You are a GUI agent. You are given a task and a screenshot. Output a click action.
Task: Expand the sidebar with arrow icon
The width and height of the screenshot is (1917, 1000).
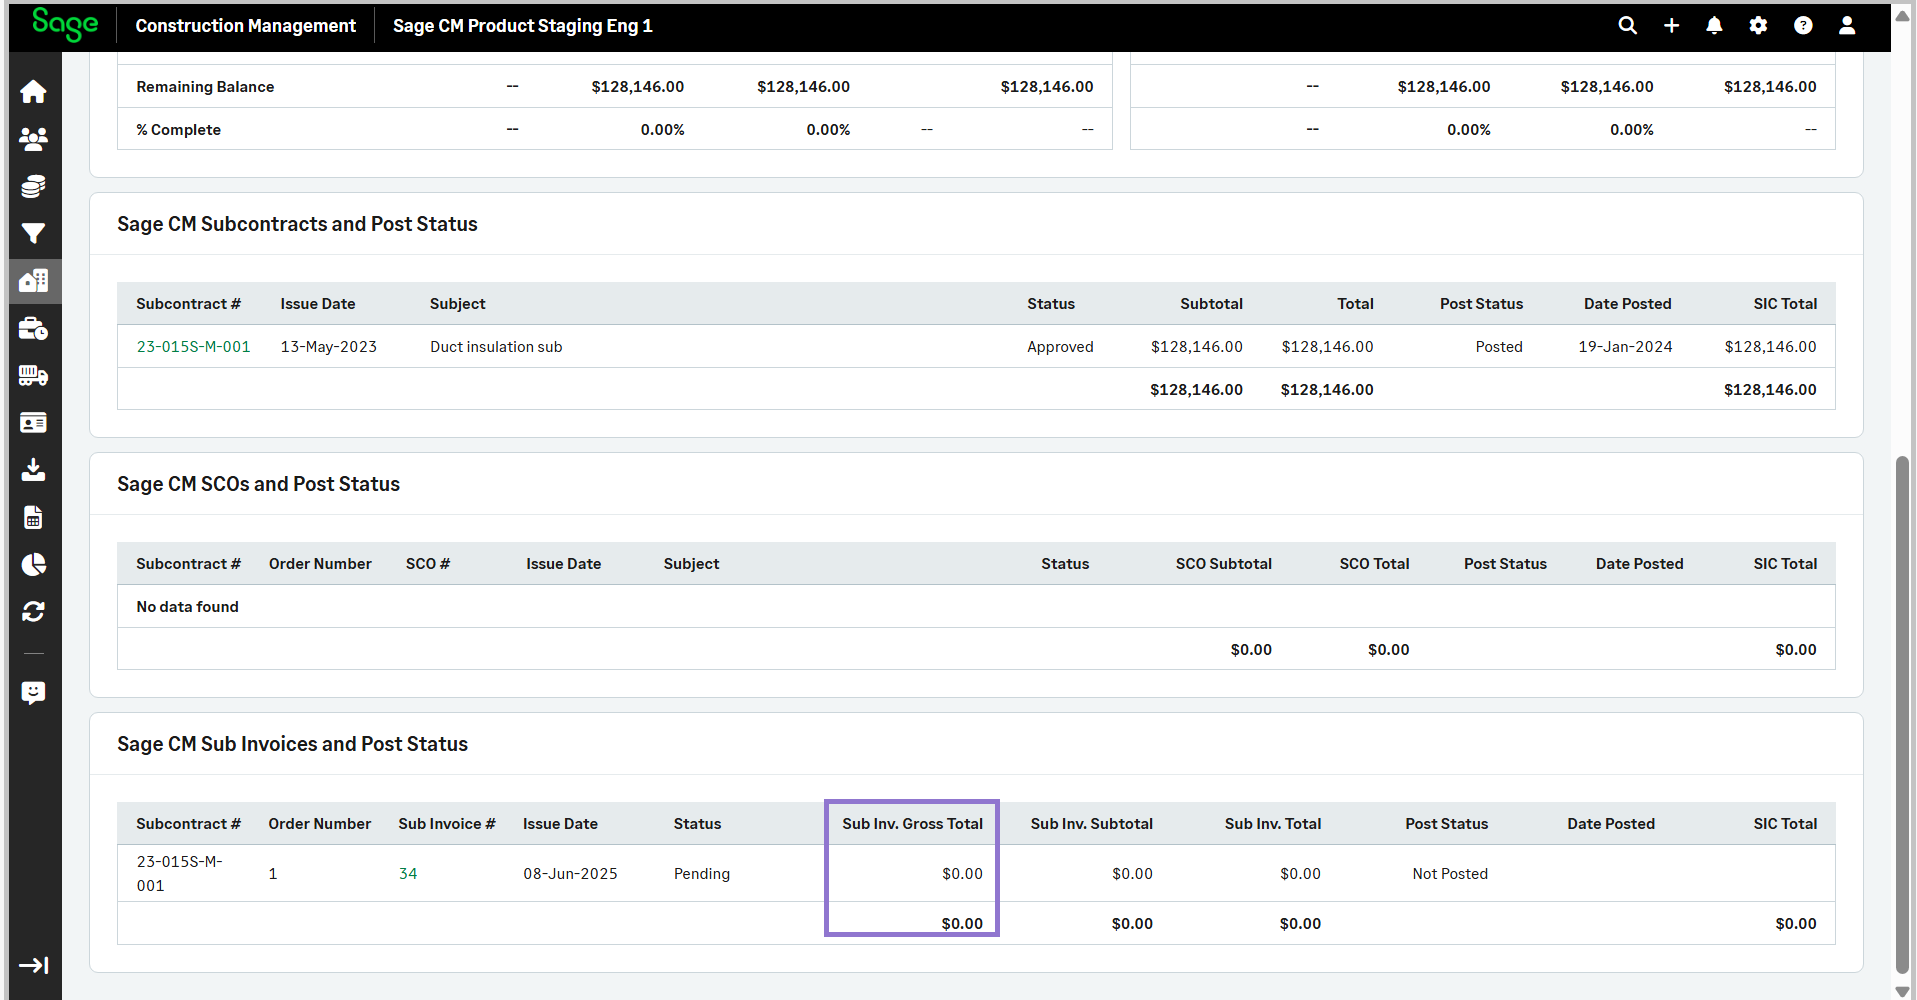[x=33, y=965]
